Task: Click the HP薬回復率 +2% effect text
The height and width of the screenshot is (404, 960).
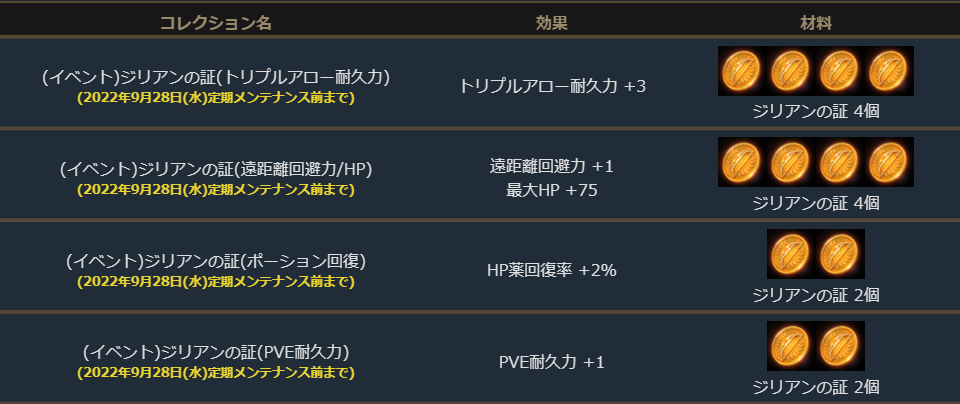Action: [552, 270]
